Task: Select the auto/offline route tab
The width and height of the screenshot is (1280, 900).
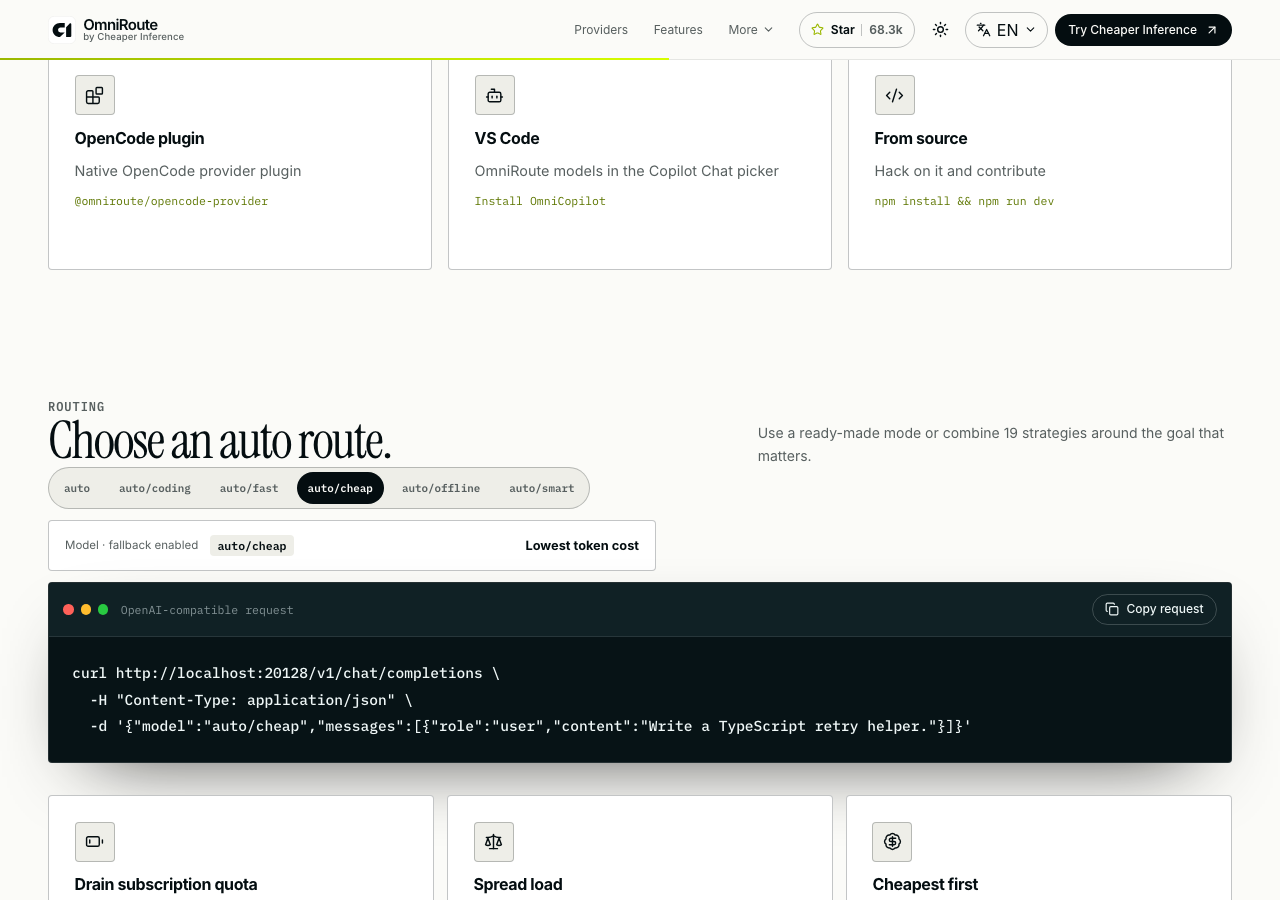Action: (441, 488)
